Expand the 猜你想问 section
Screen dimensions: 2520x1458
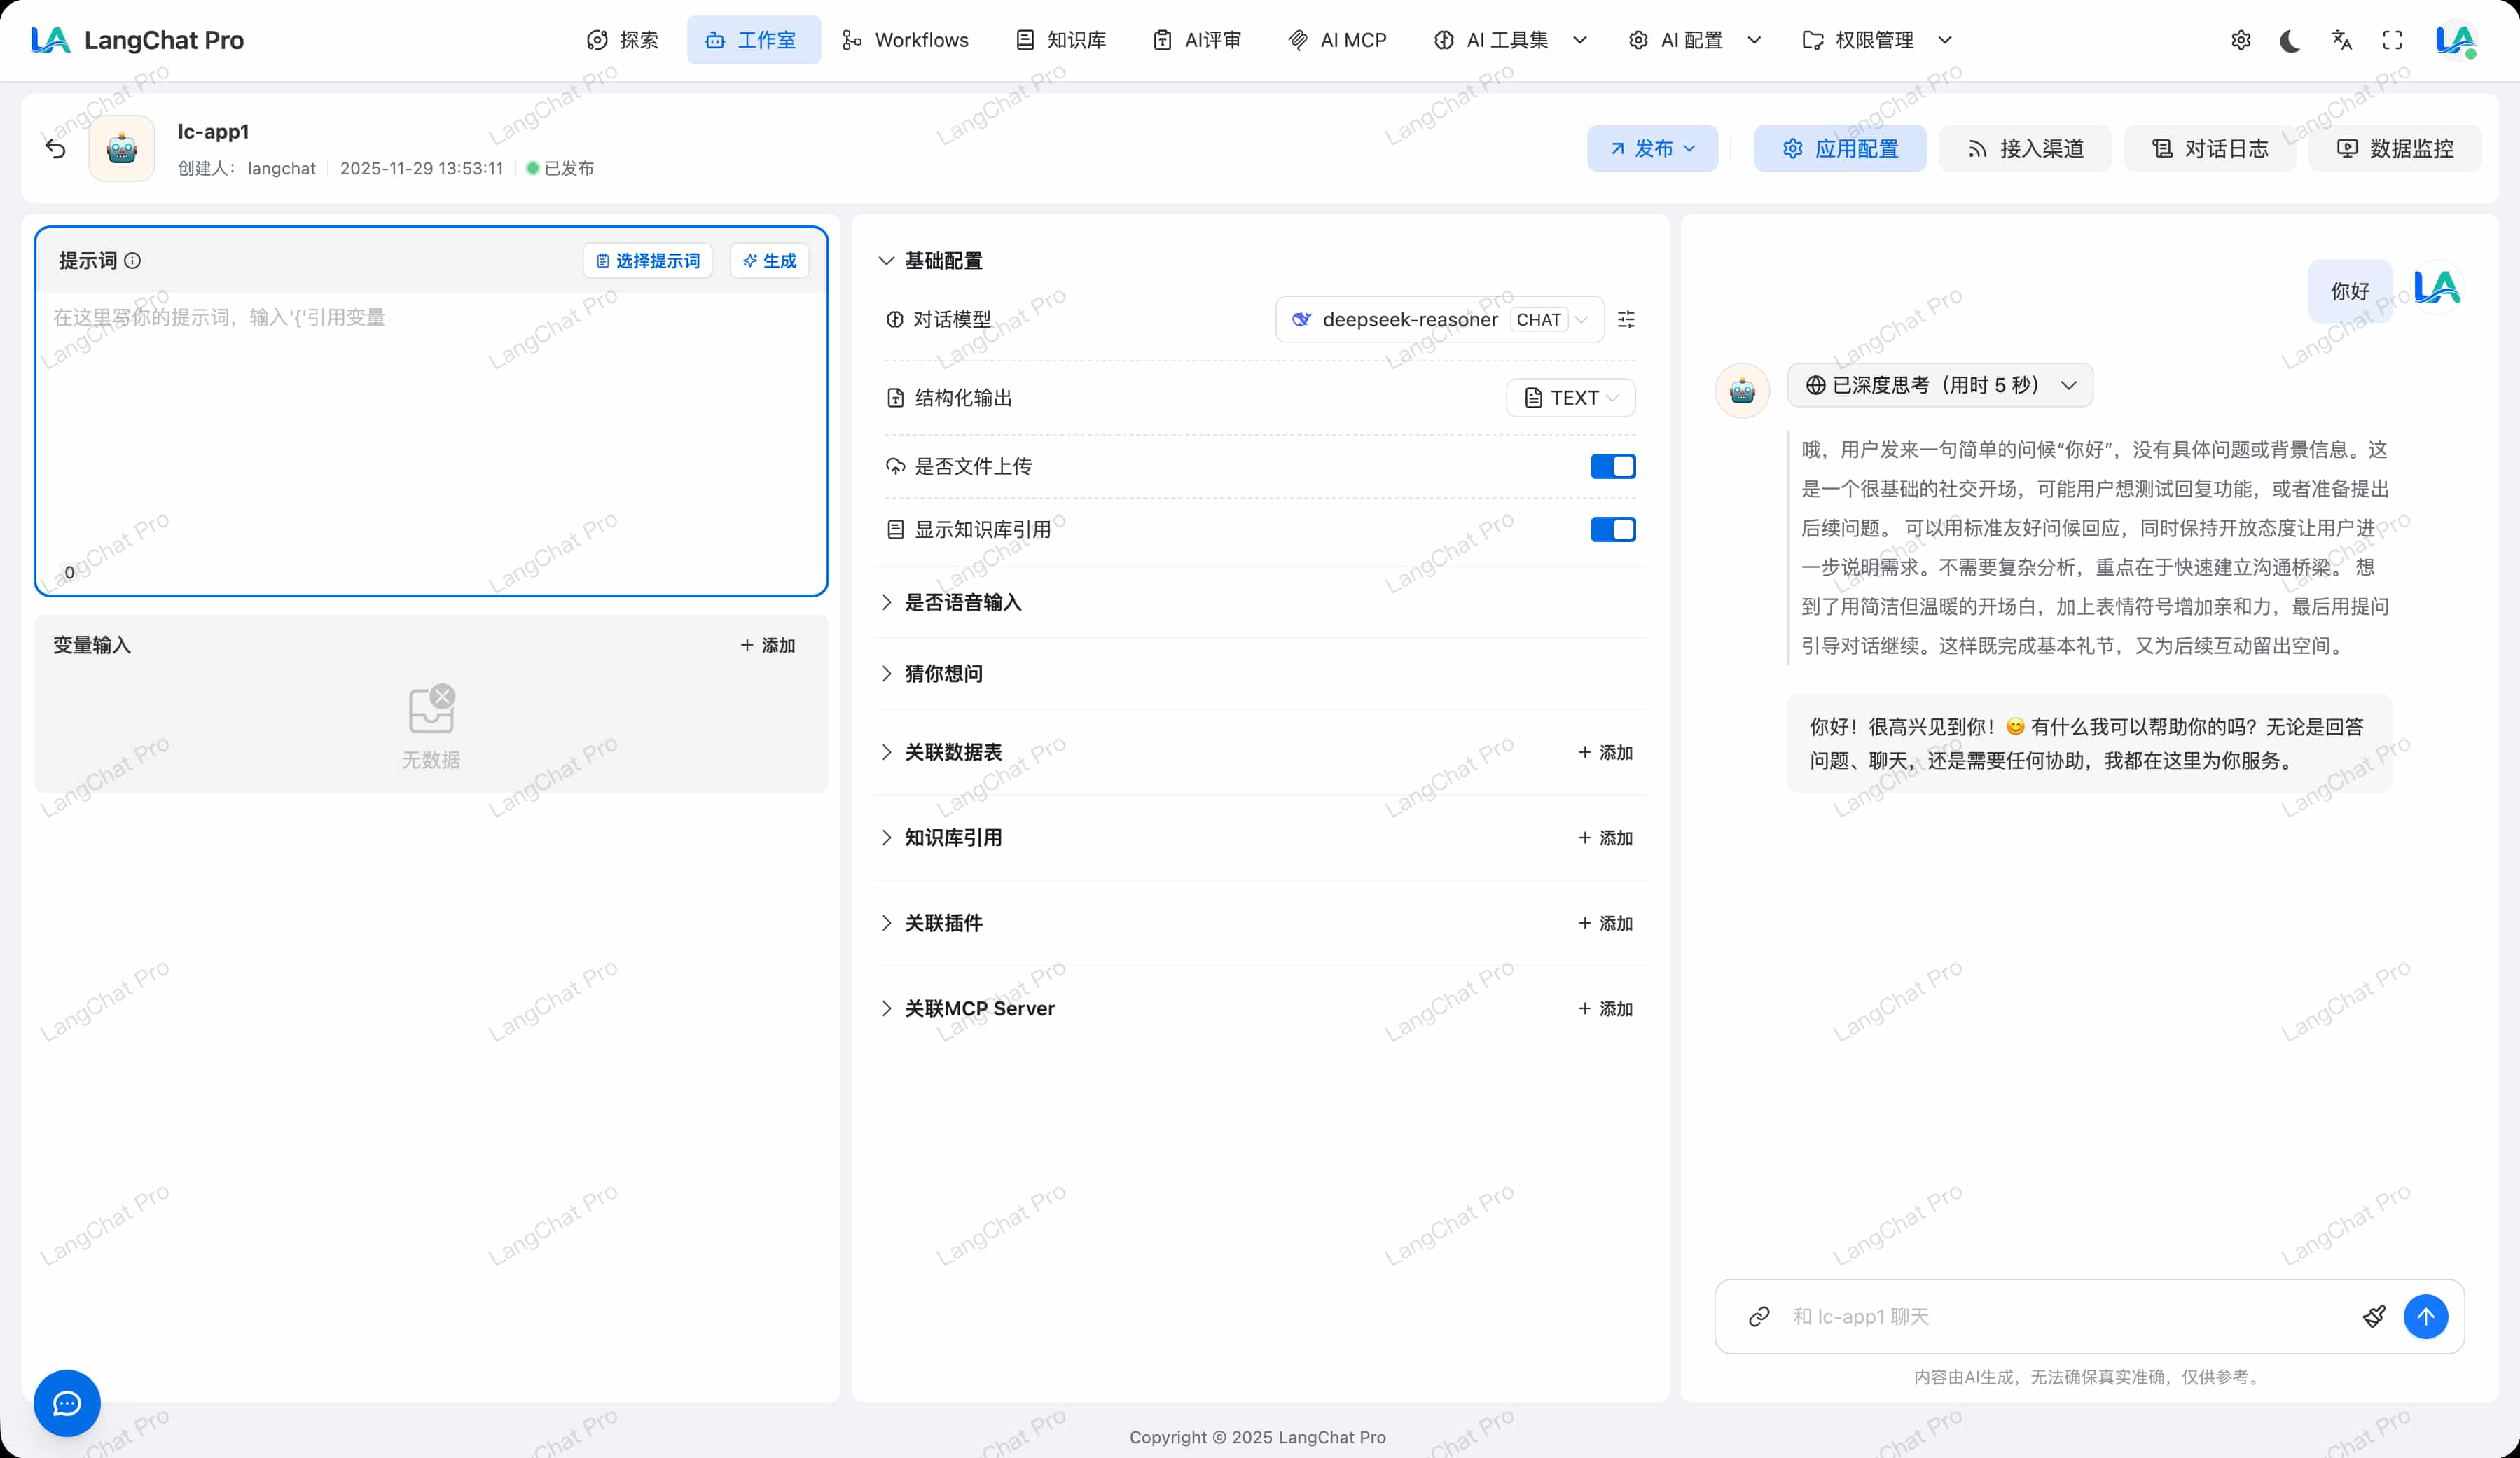point(943,674)
